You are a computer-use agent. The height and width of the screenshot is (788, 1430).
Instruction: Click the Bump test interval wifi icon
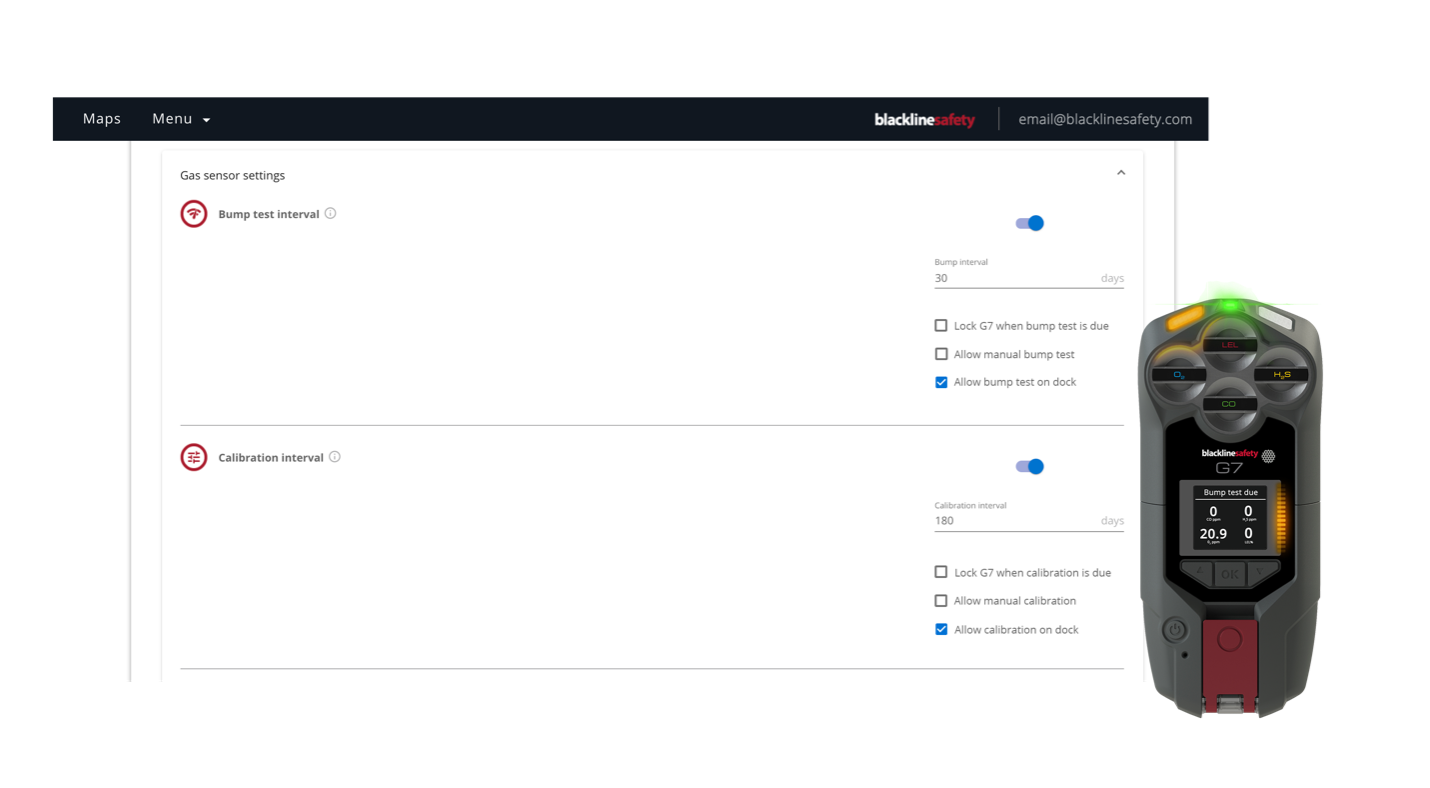[194, 214]
